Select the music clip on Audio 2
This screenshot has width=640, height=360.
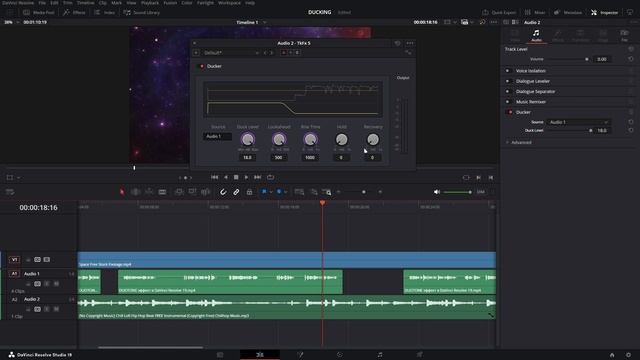[287, 307]
